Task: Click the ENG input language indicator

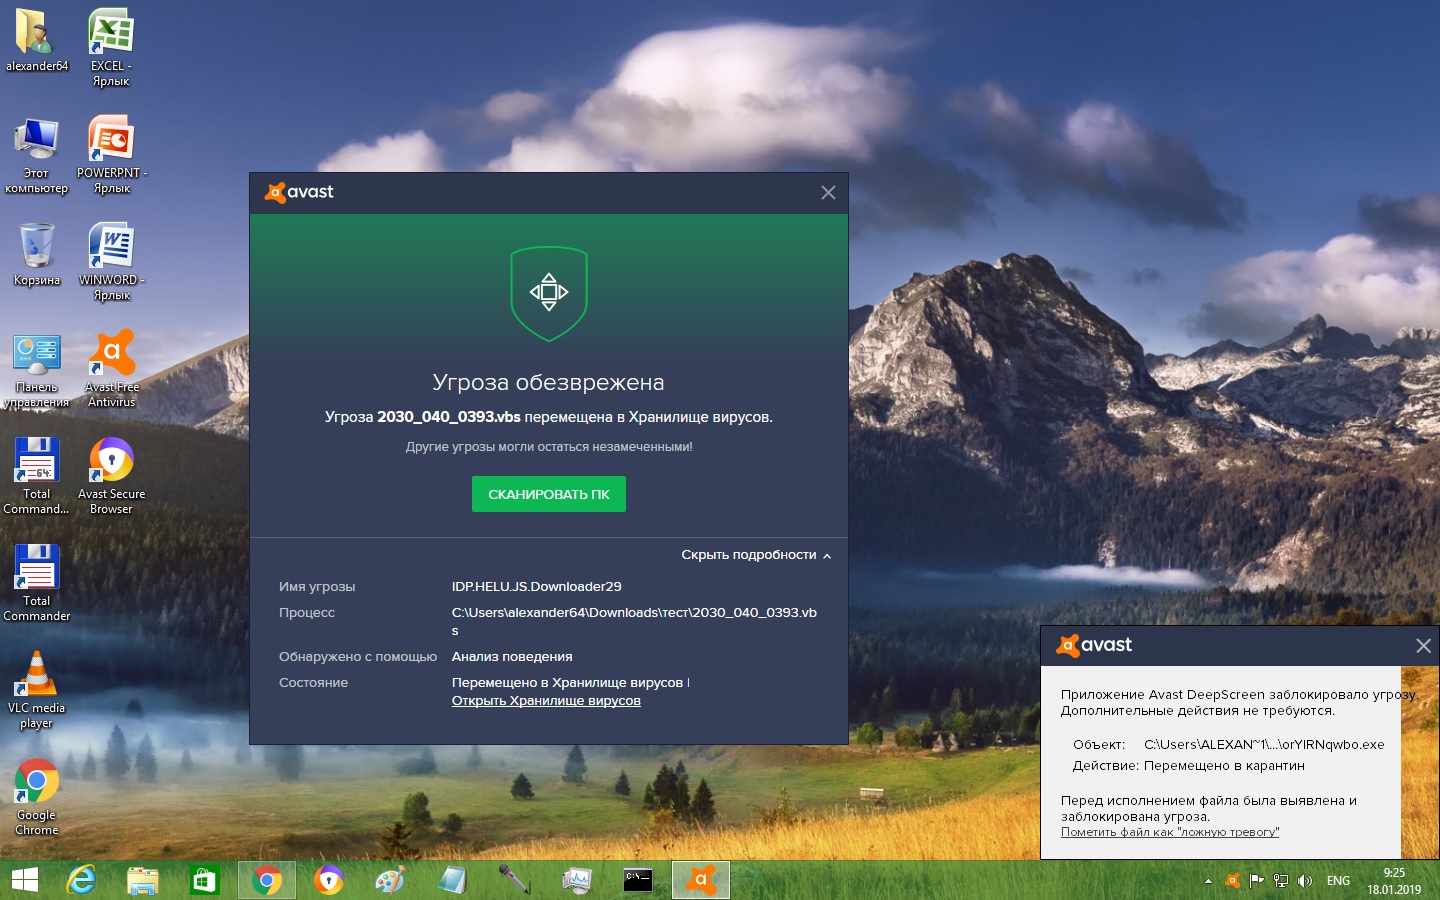Action: click(x=1338, y=881)
